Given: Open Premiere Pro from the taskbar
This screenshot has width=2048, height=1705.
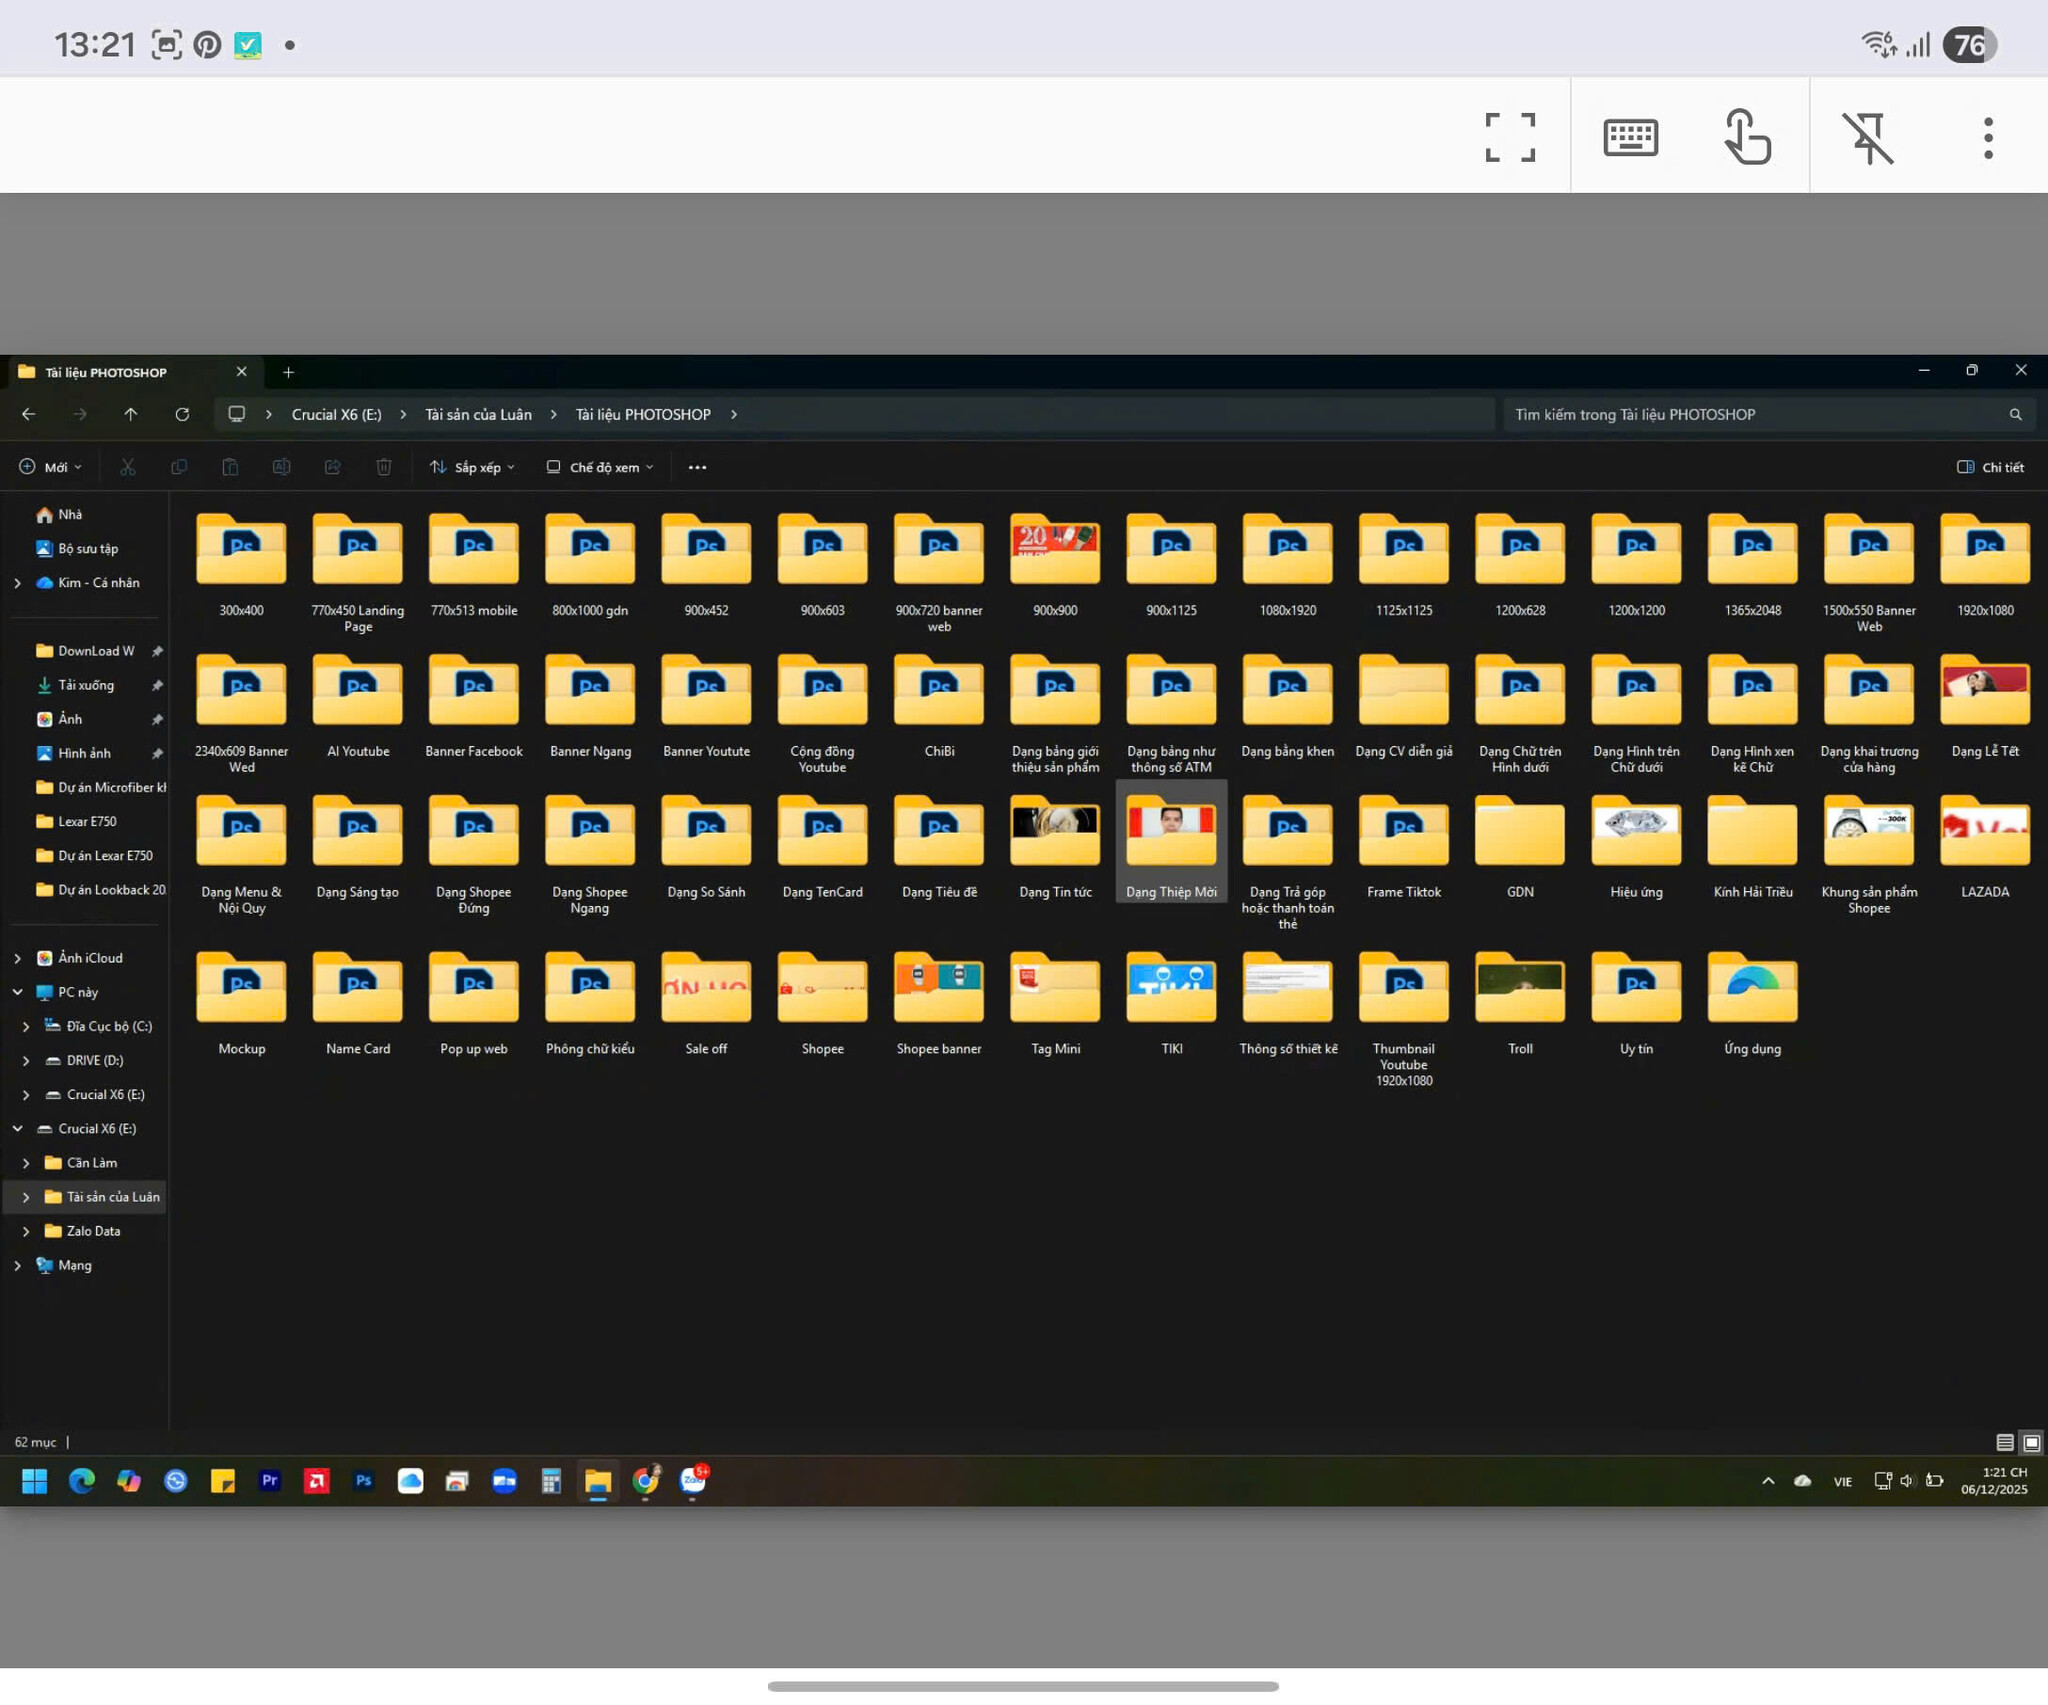Looking at the screenshot, I should (270, 1481).
